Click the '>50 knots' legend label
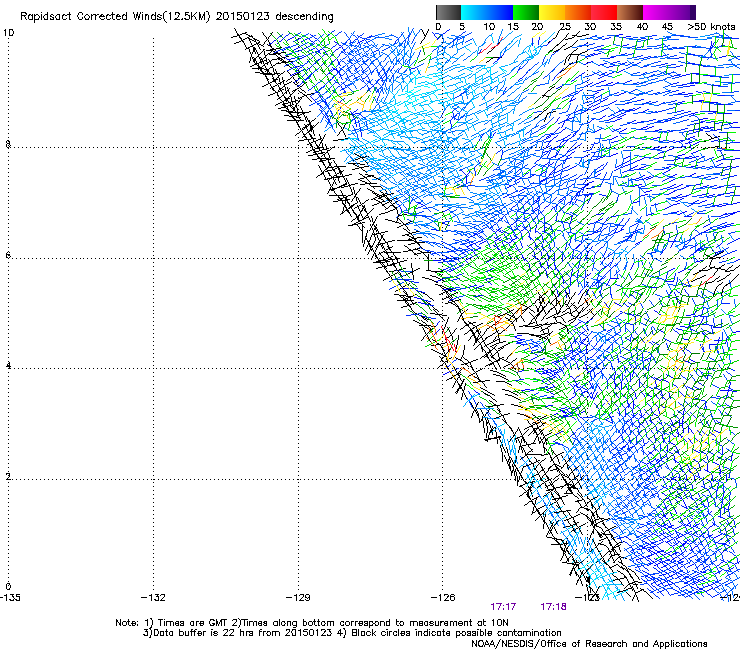The image size is (740, 650). (711, 27)
